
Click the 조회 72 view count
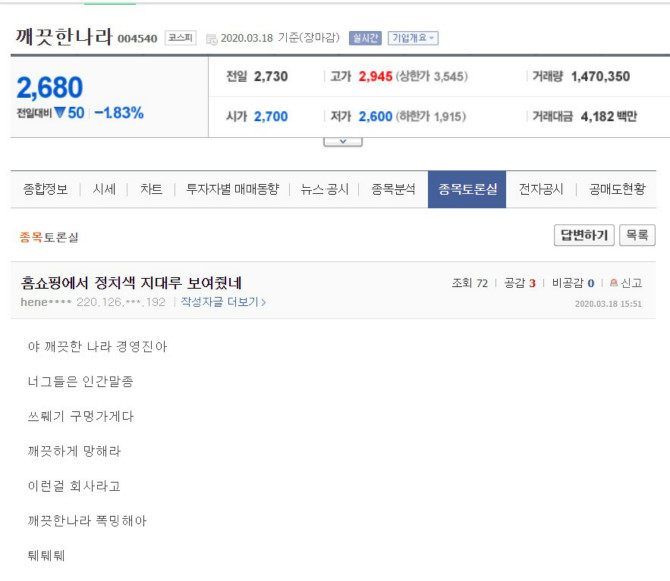coord(470,283)
